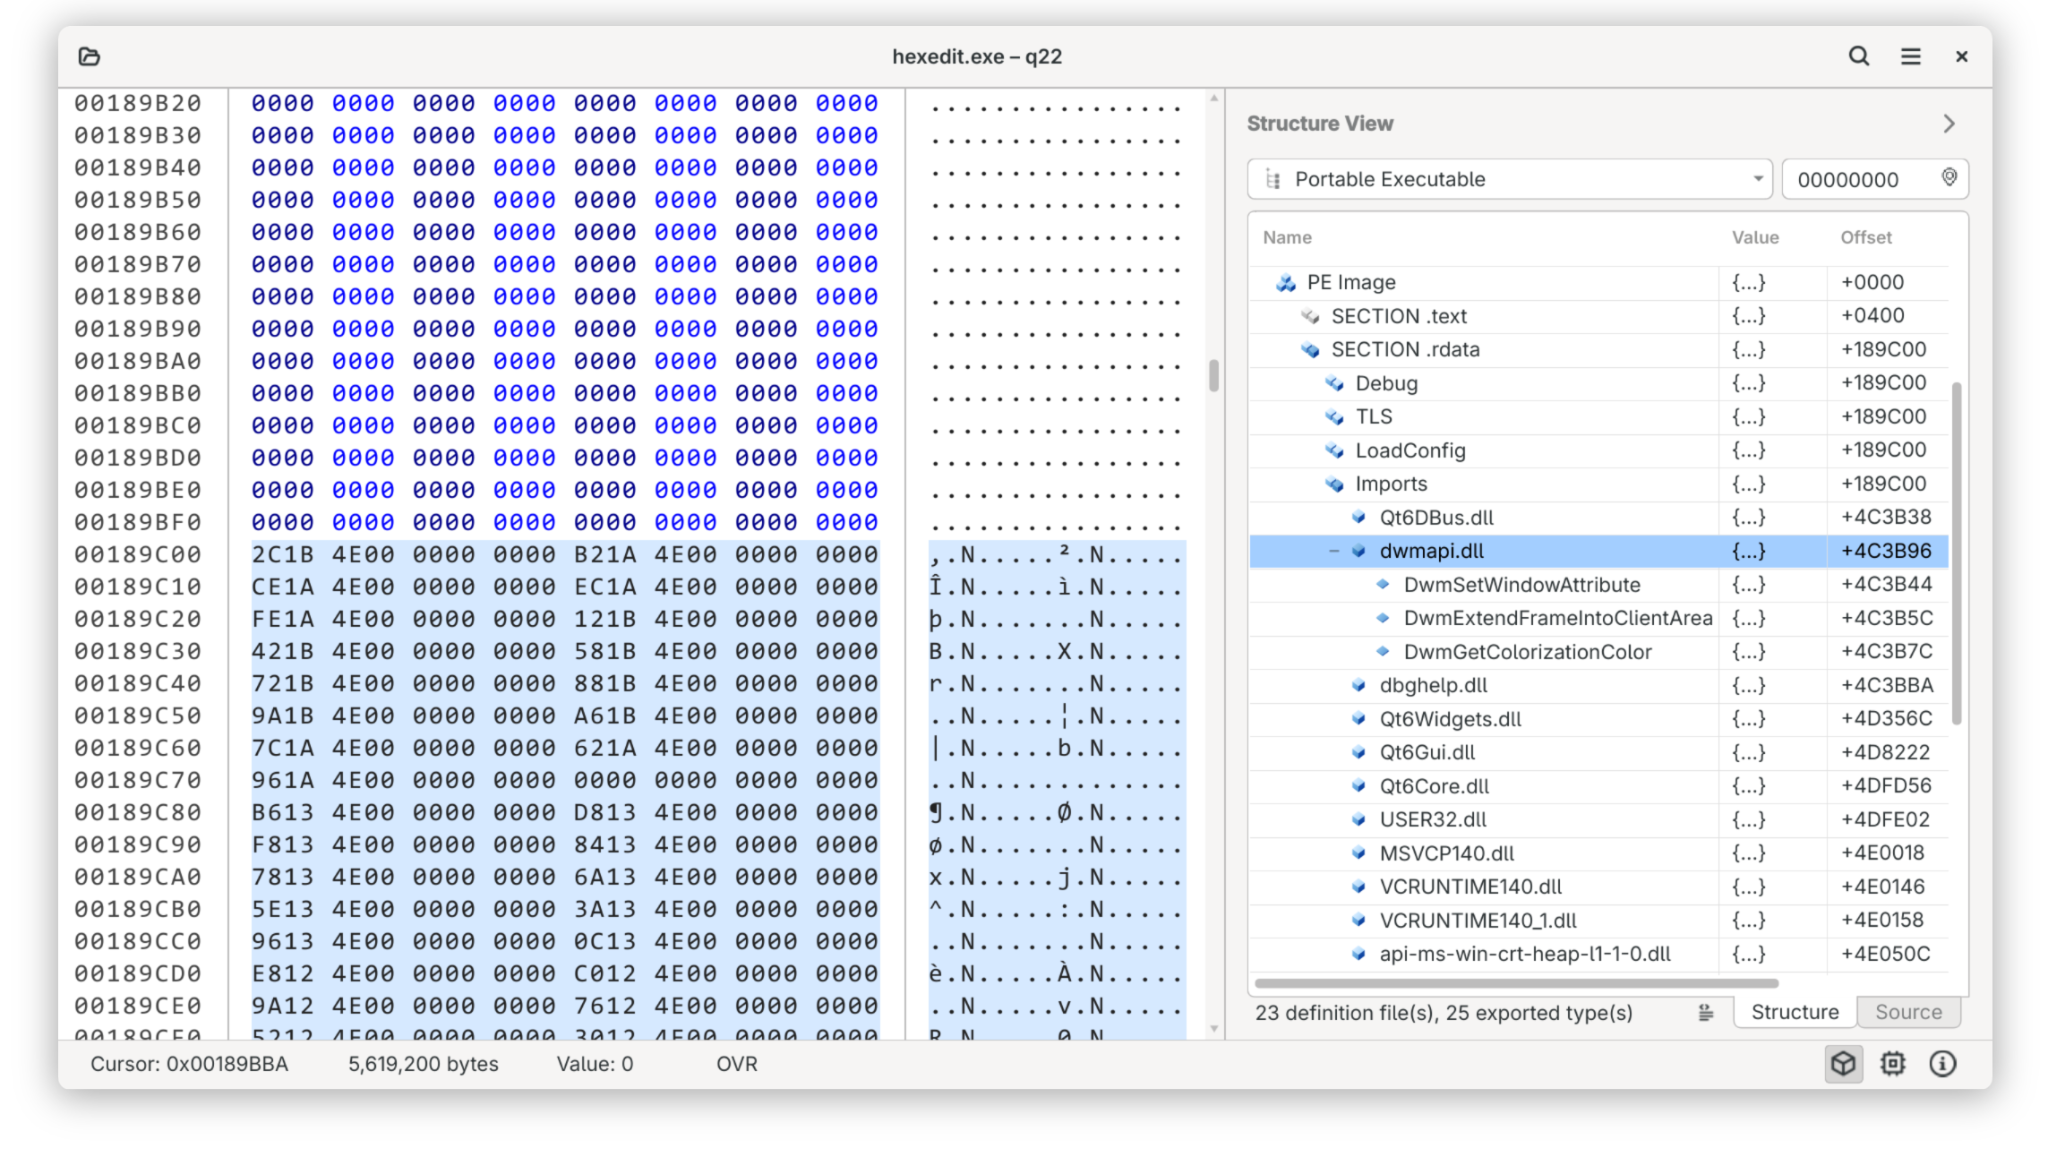
Task: Select the Qt6Core.dll import row
Action: click(1598, 786)
